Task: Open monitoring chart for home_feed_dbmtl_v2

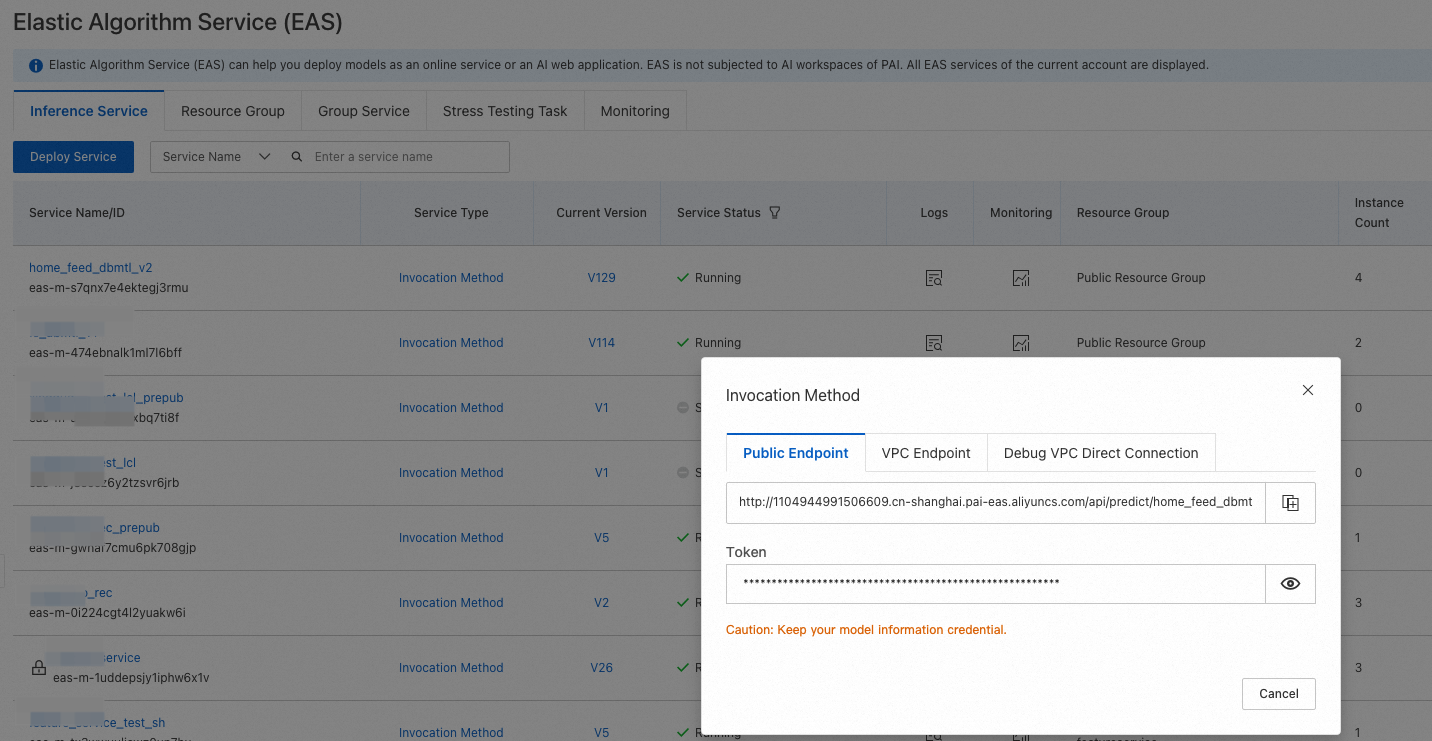Action: pyautogui.click(x=1021, y=278)
